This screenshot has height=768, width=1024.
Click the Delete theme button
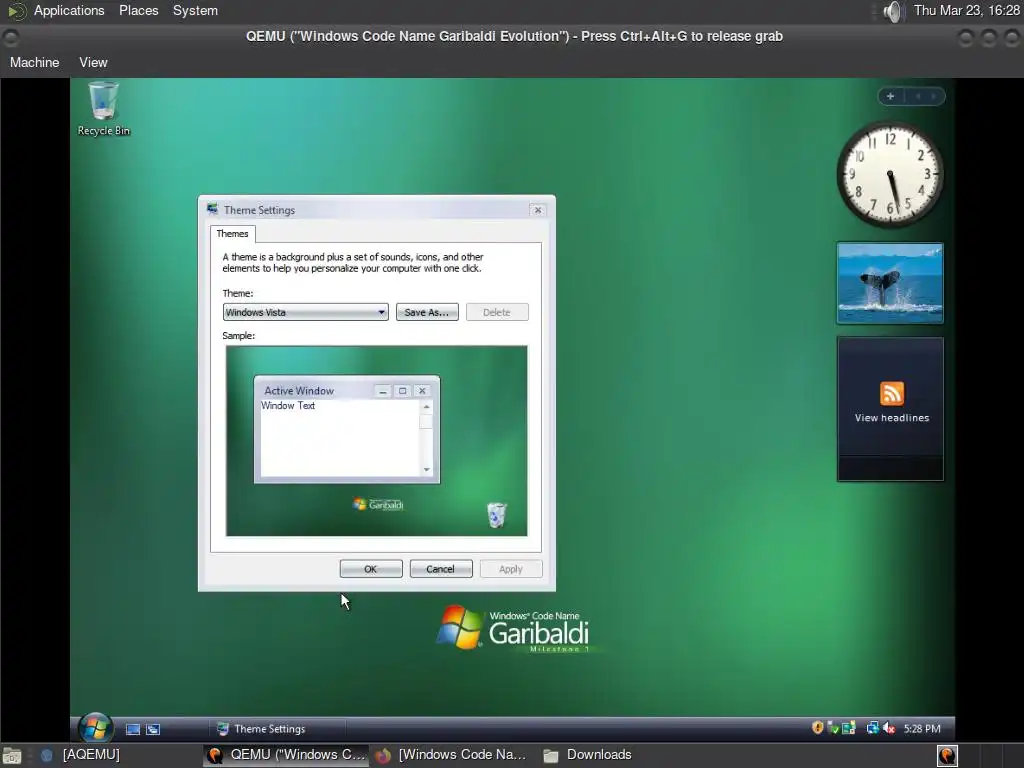point(497,312)
